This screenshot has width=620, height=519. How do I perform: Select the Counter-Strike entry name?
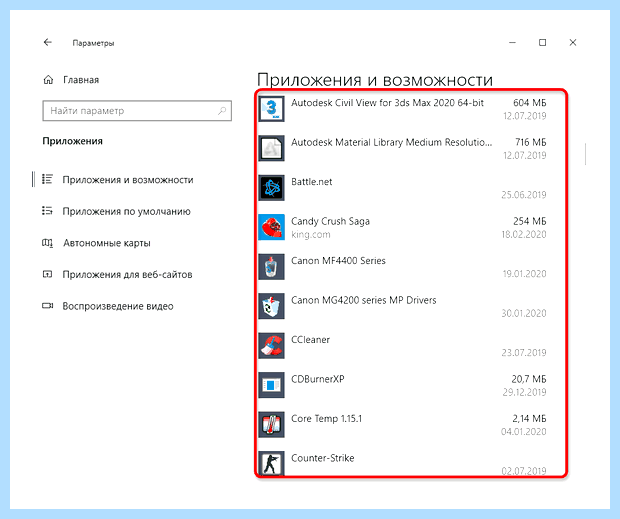tap(323, 458)
